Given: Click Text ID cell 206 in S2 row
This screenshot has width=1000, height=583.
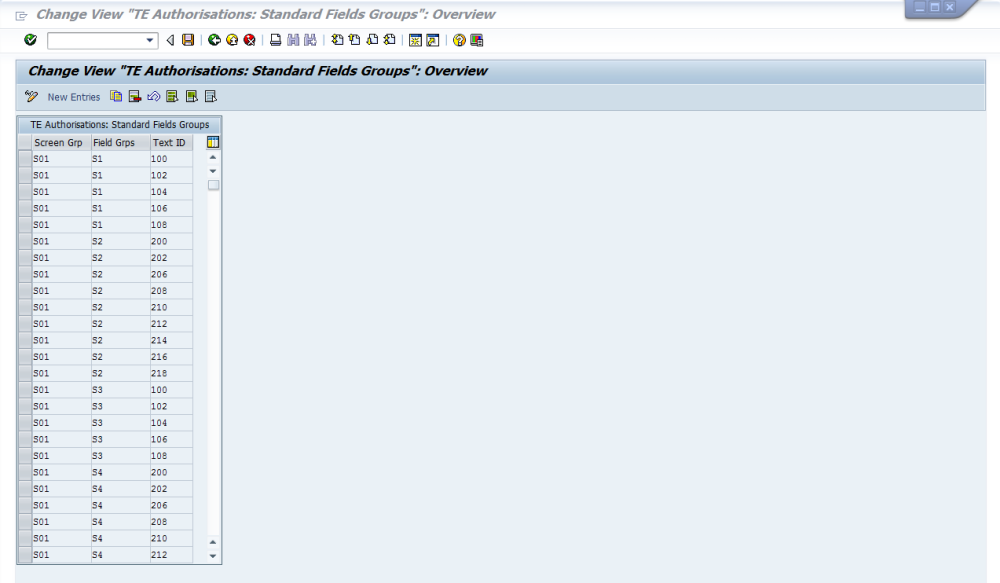Looking at the screenshot, I should (172, 274).
